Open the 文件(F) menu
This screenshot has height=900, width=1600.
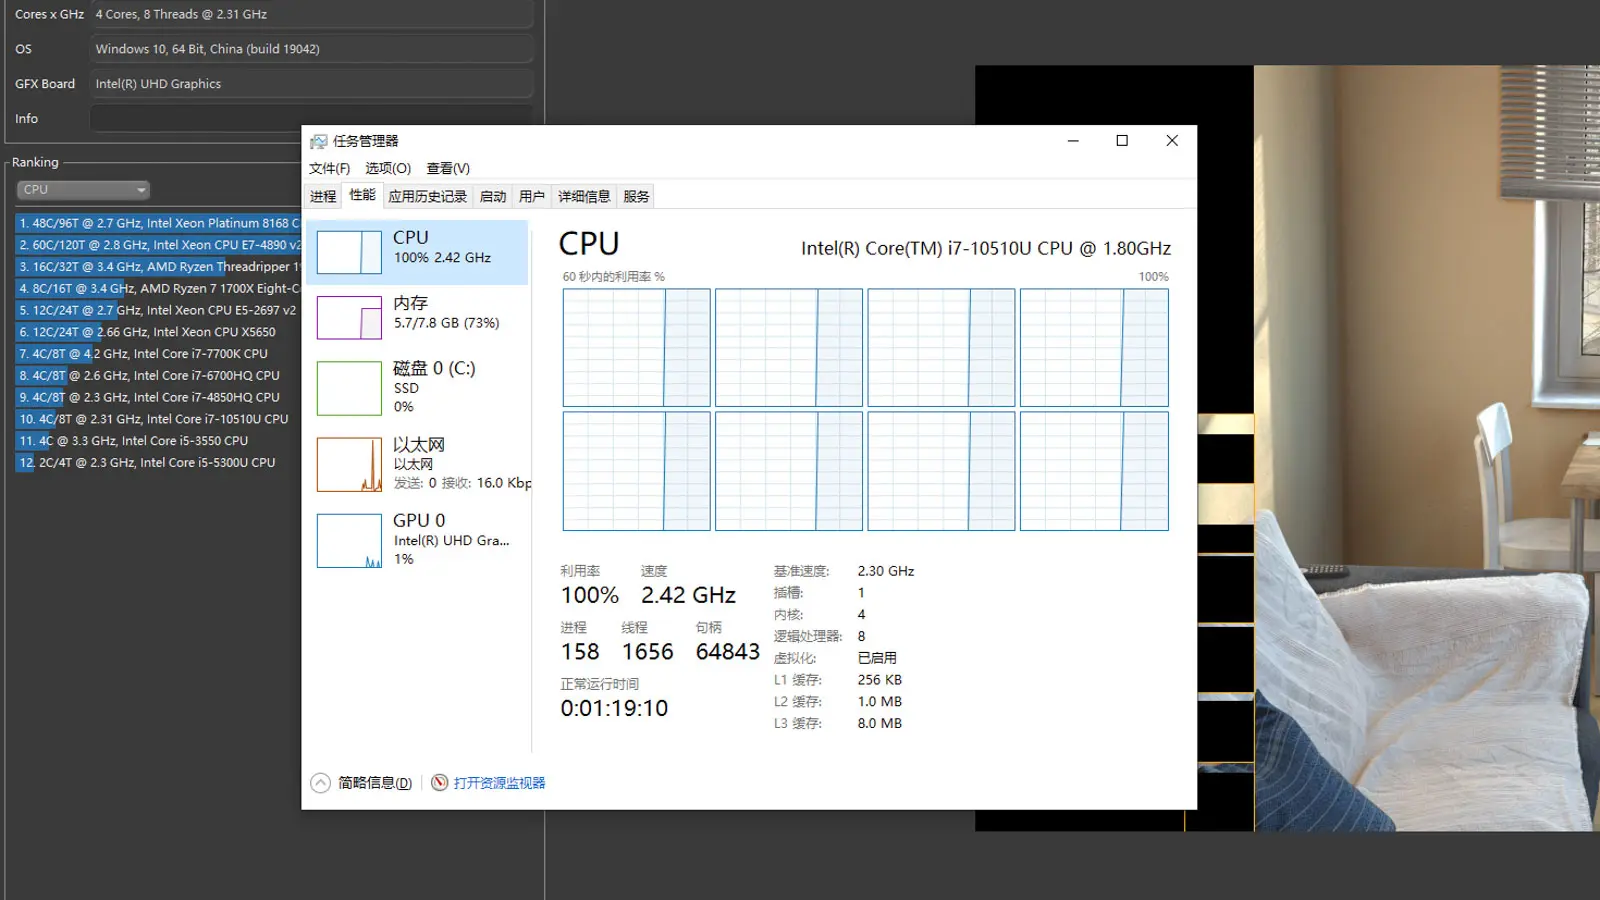point(329,168)
